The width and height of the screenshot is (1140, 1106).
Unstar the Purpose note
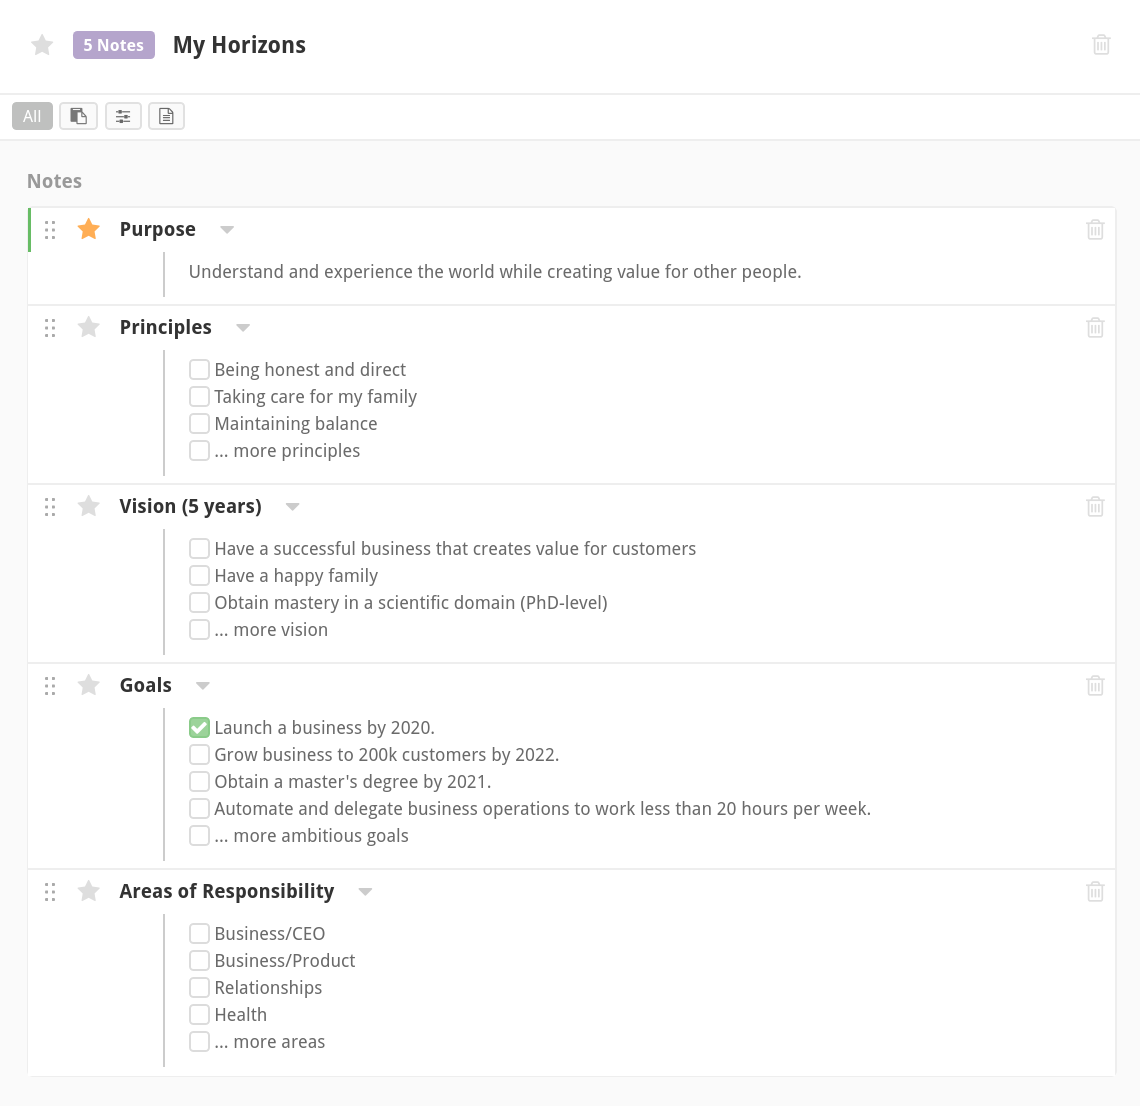point(89,229)
